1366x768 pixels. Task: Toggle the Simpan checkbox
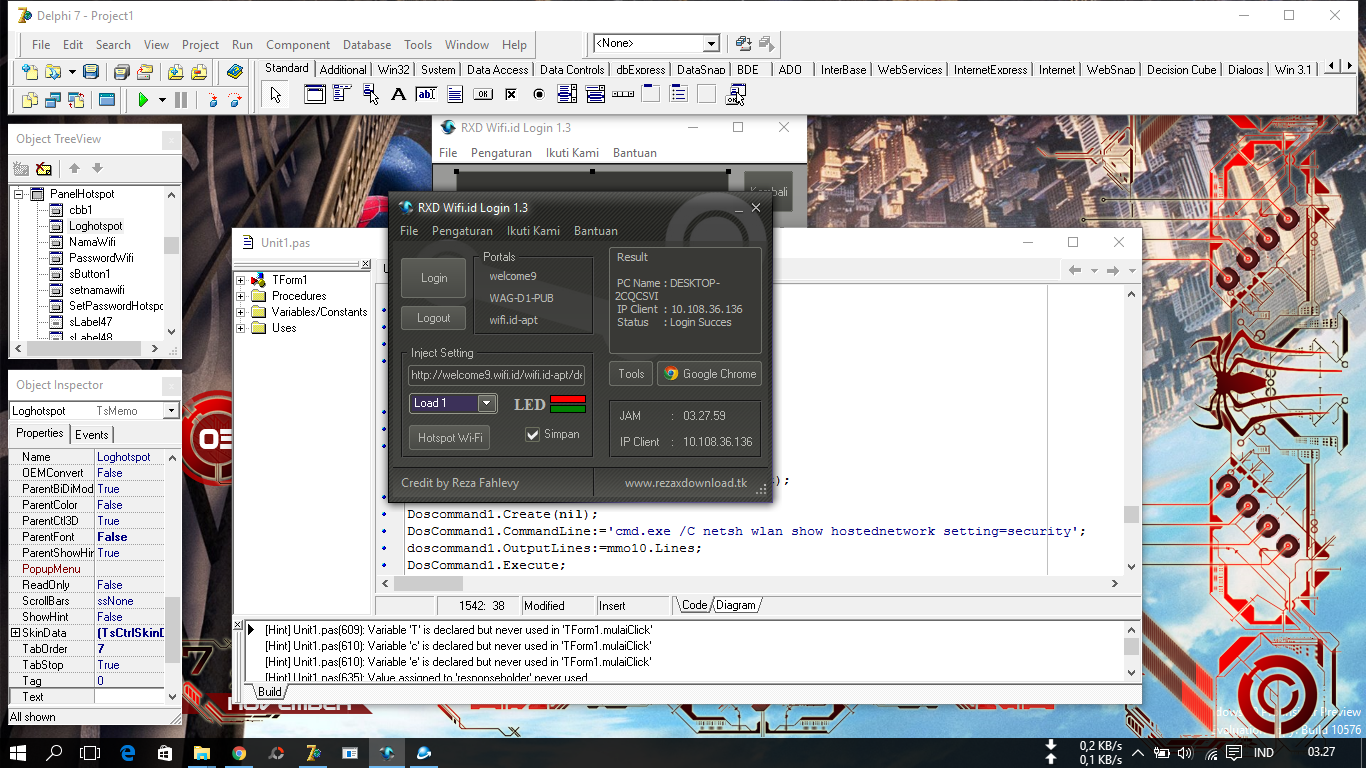pyautogui.click(x=533, y=435)
